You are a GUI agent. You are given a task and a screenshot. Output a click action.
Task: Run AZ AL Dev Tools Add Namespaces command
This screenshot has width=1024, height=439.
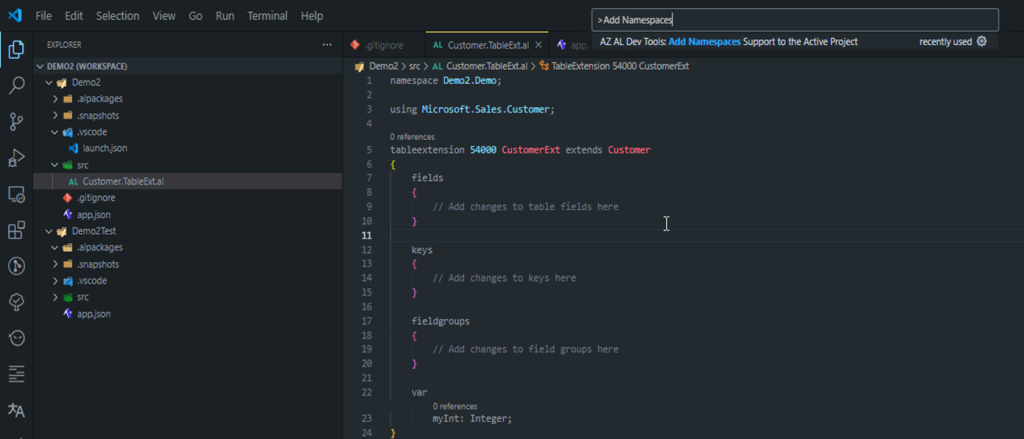793,42
